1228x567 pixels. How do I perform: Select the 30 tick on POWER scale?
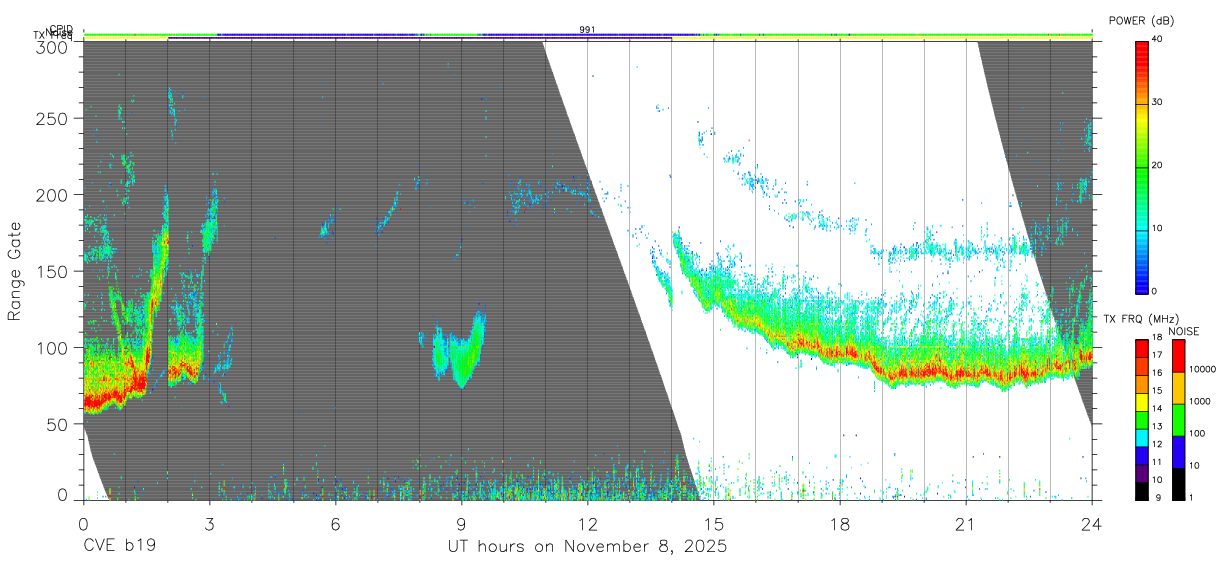1159,102
